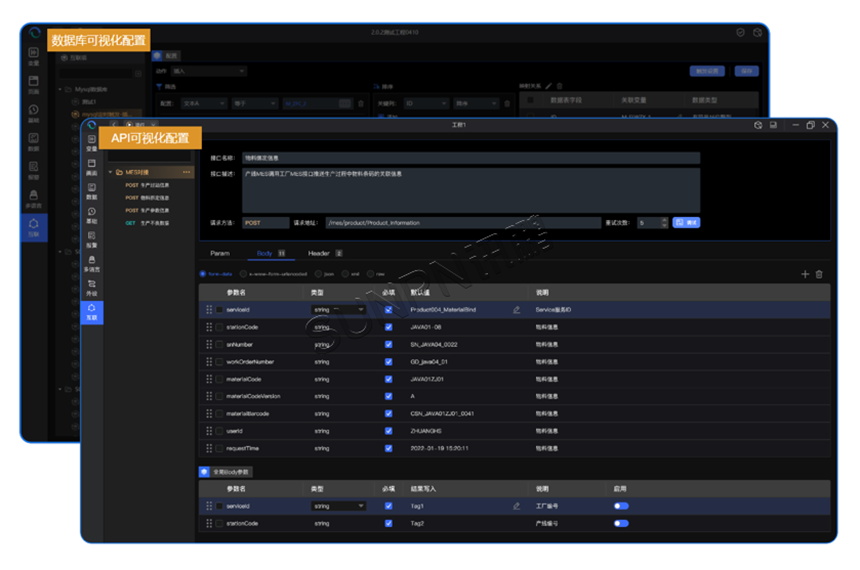This screenshot has height=570, width=860.
Task: Switch to the Header tab
Action: (318, 254)
